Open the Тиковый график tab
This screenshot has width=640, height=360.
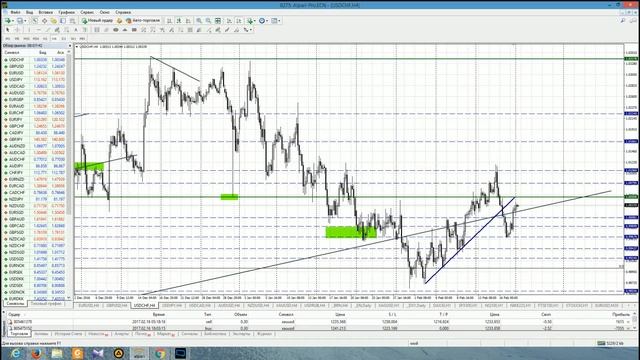46,304
